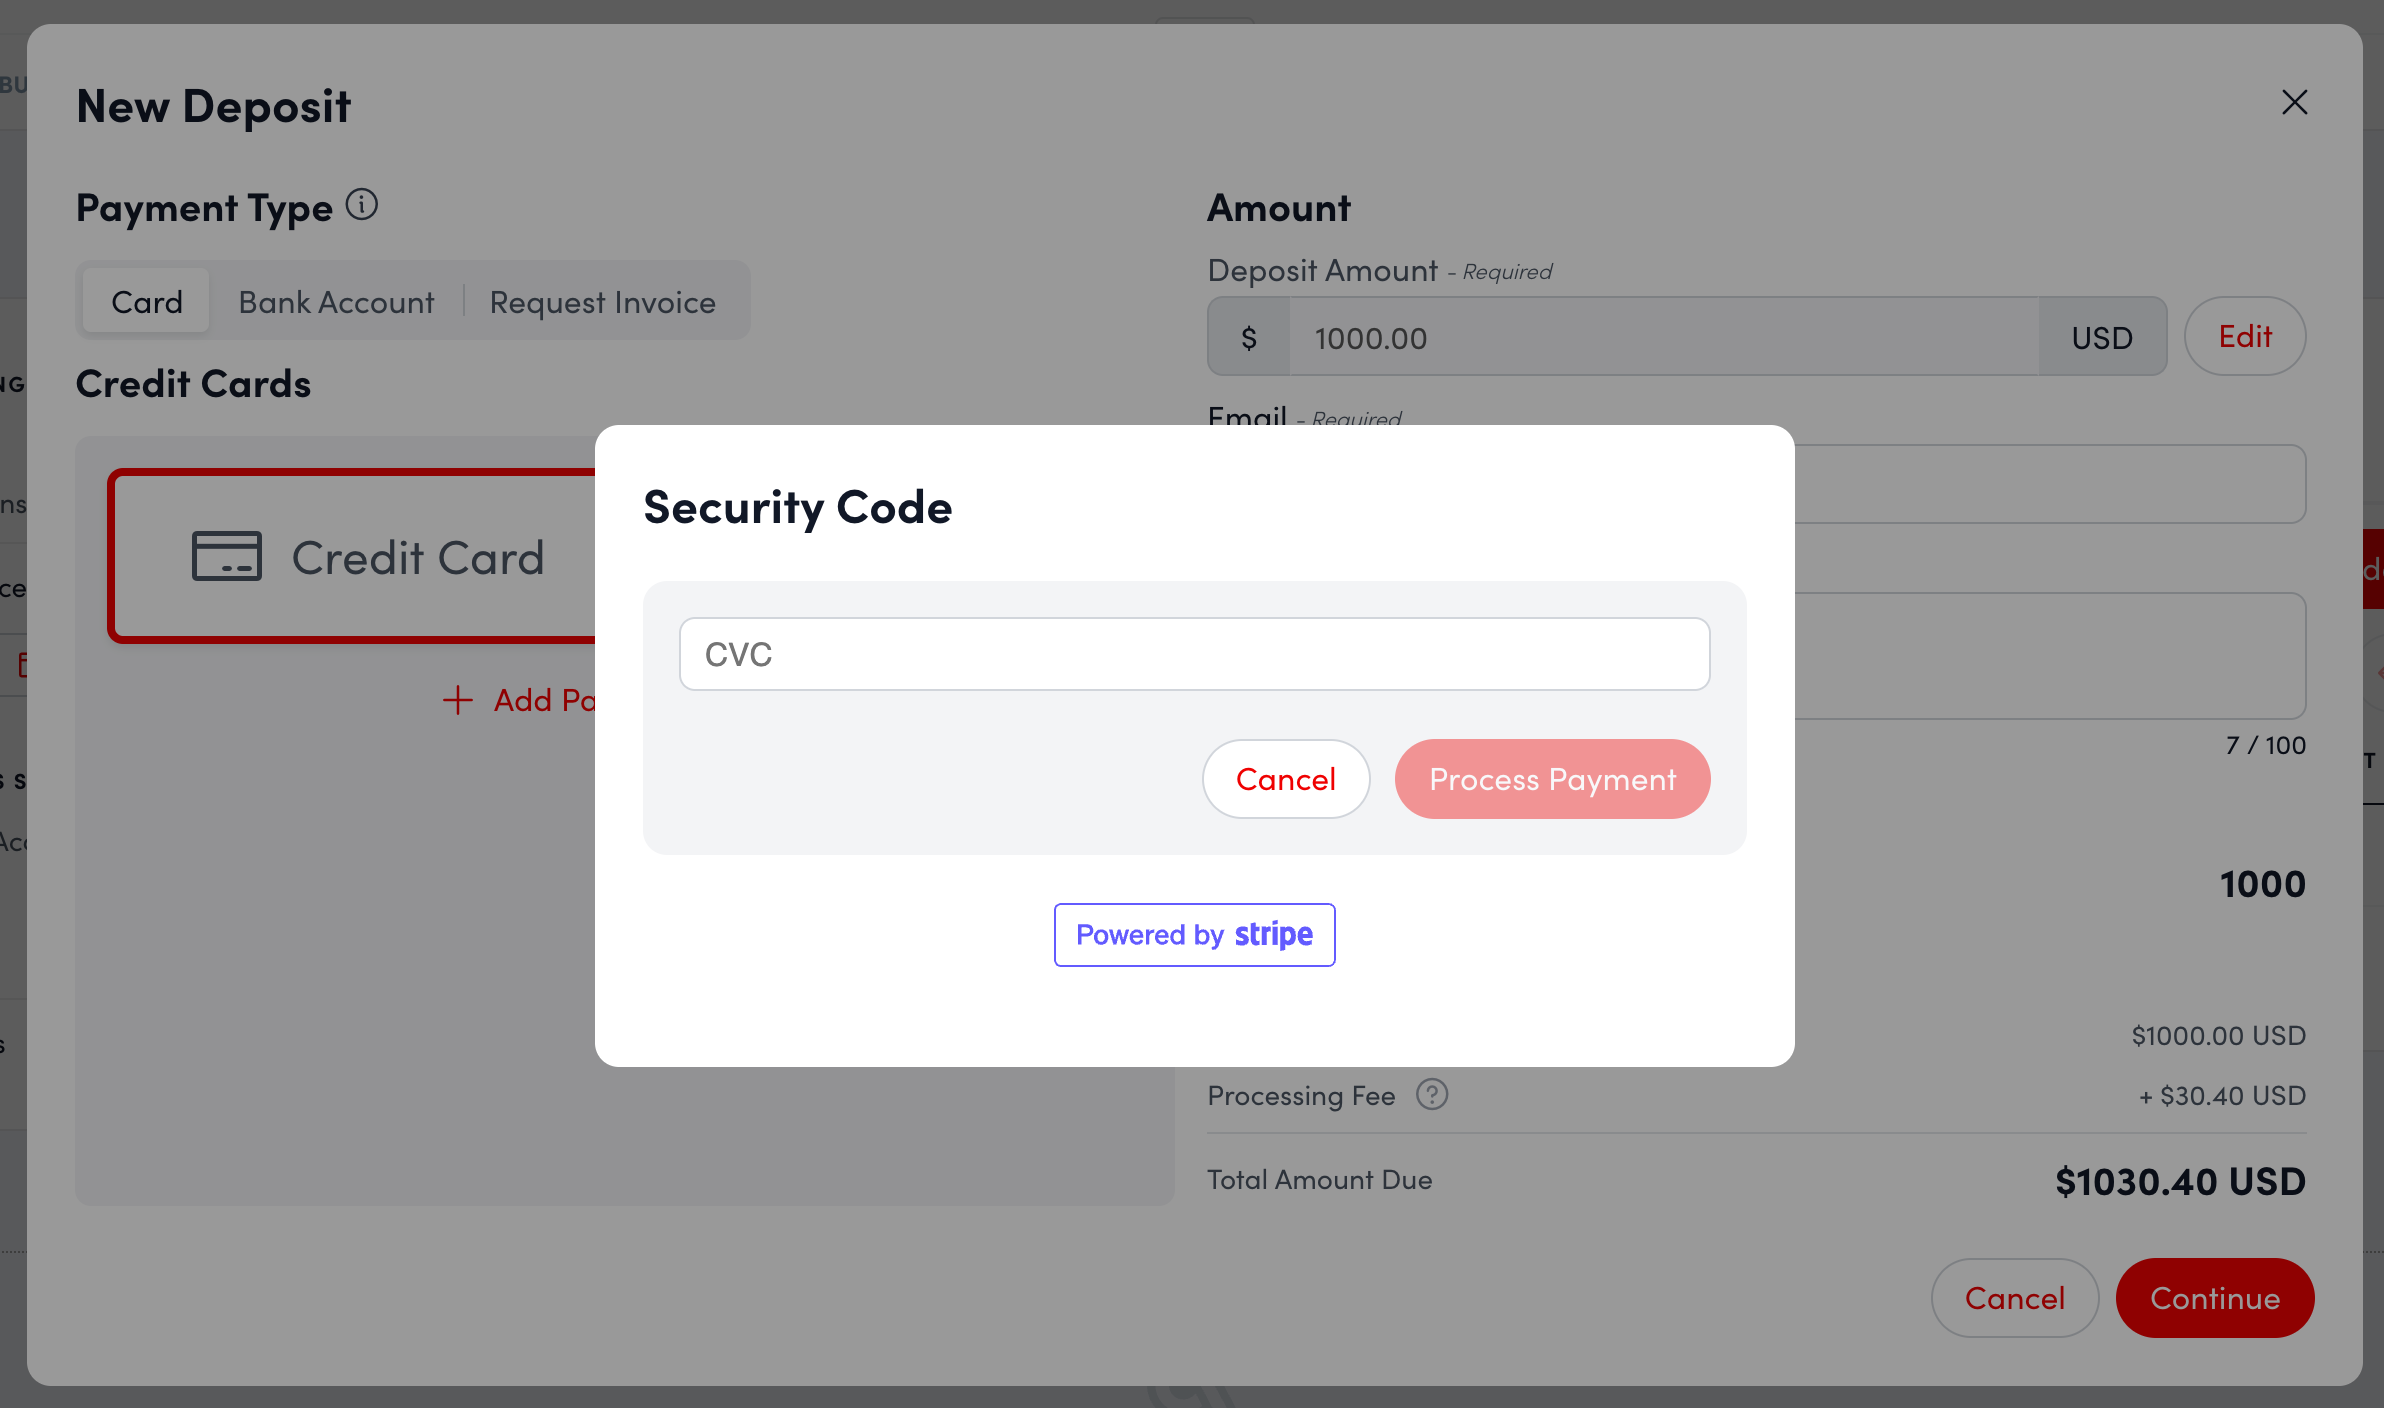The image size is (2384, 1408).
Task: Select the Card payment tab
Action: click(147, 302)
